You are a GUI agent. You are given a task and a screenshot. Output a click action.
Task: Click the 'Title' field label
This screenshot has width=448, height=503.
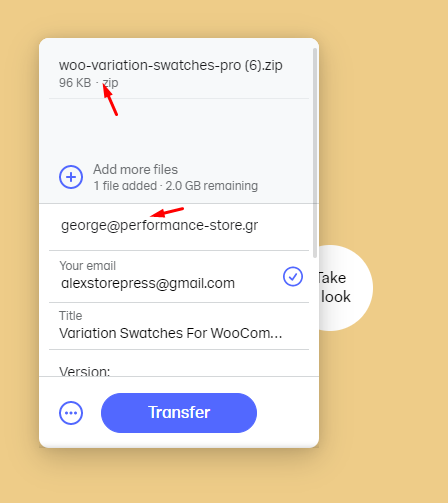pos(70,315)
